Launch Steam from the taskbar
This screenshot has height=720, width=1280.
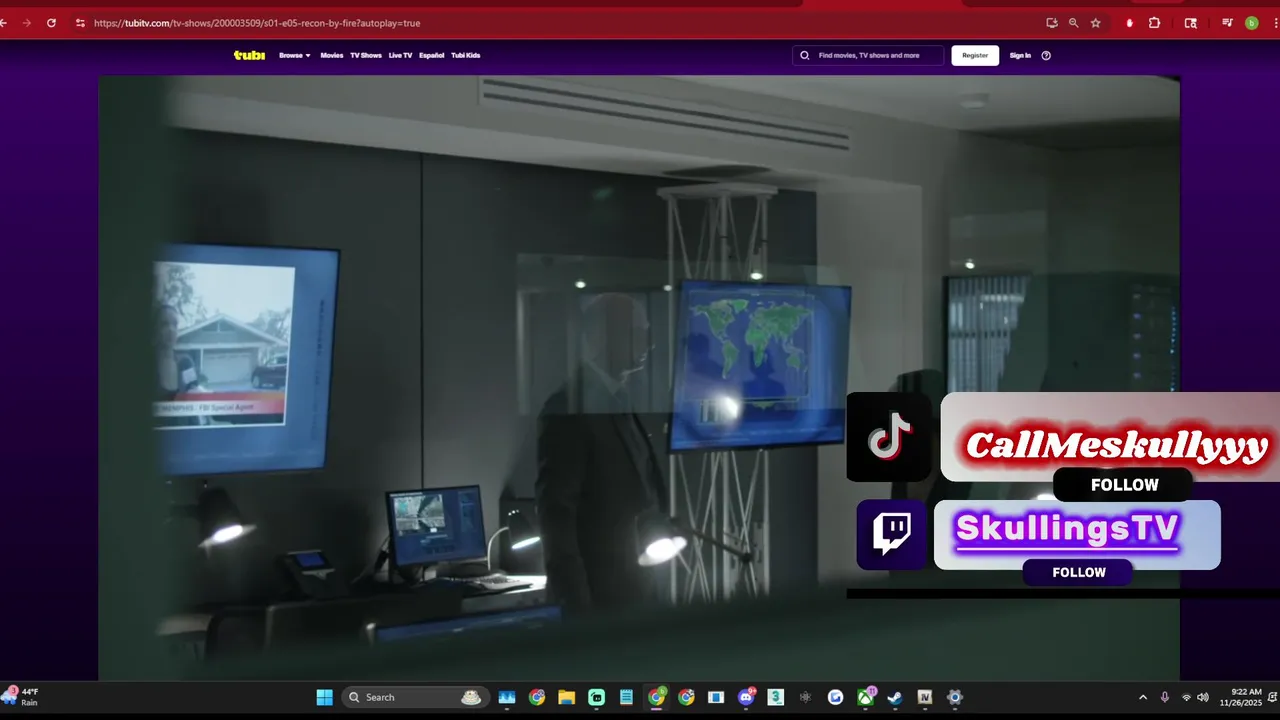pos(895,697)
